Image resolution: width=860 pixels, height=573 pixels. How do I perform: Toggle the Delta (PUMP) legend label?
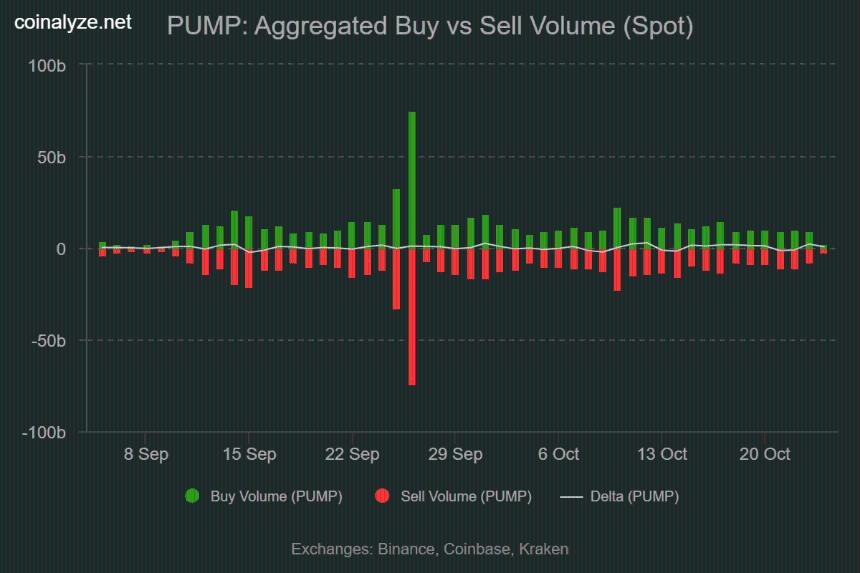(x=634, y=496)
